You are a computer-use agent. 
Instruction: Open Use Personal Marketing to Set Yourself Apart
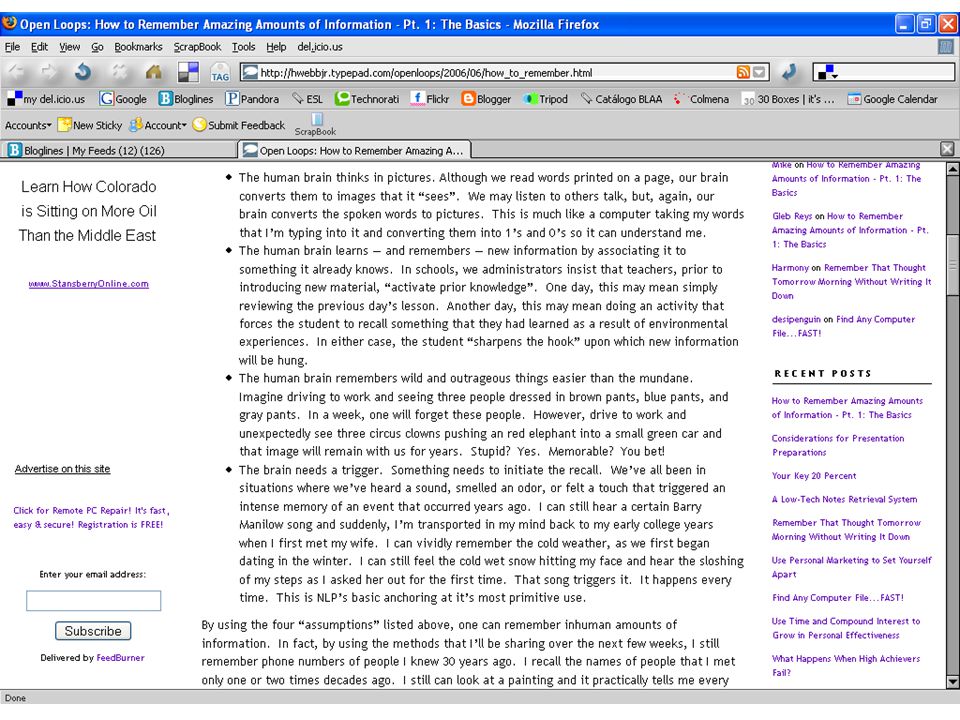tap(852, 567)
